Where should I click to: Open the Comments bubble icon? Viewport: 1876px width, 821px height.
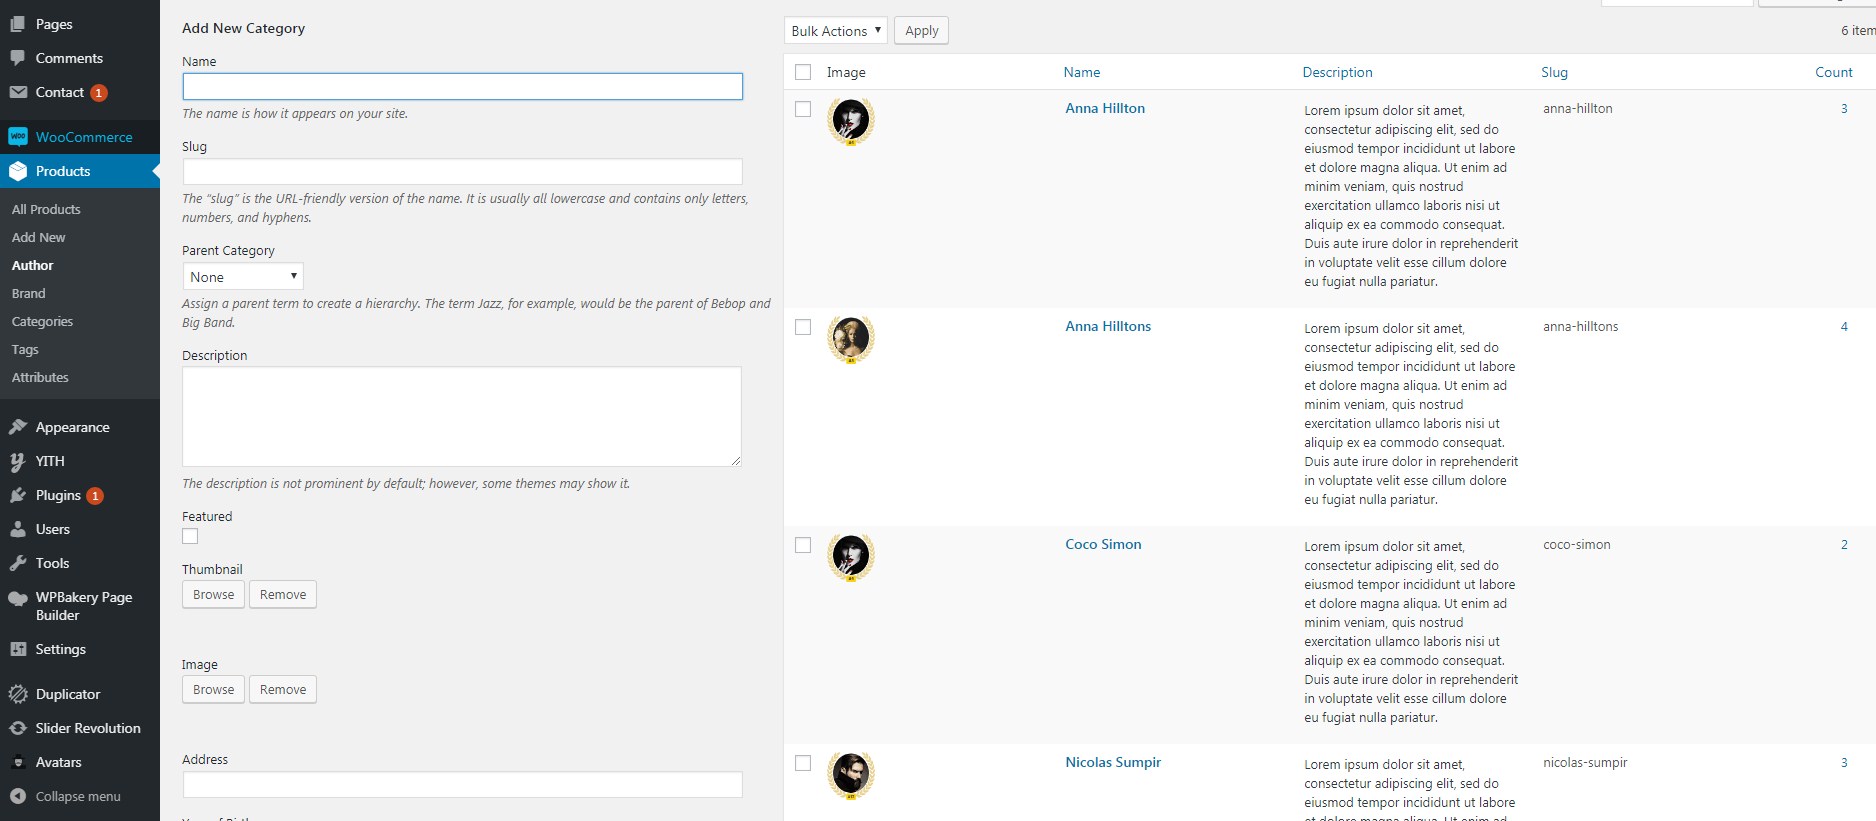pyautogui.click(x=18, y=58)
